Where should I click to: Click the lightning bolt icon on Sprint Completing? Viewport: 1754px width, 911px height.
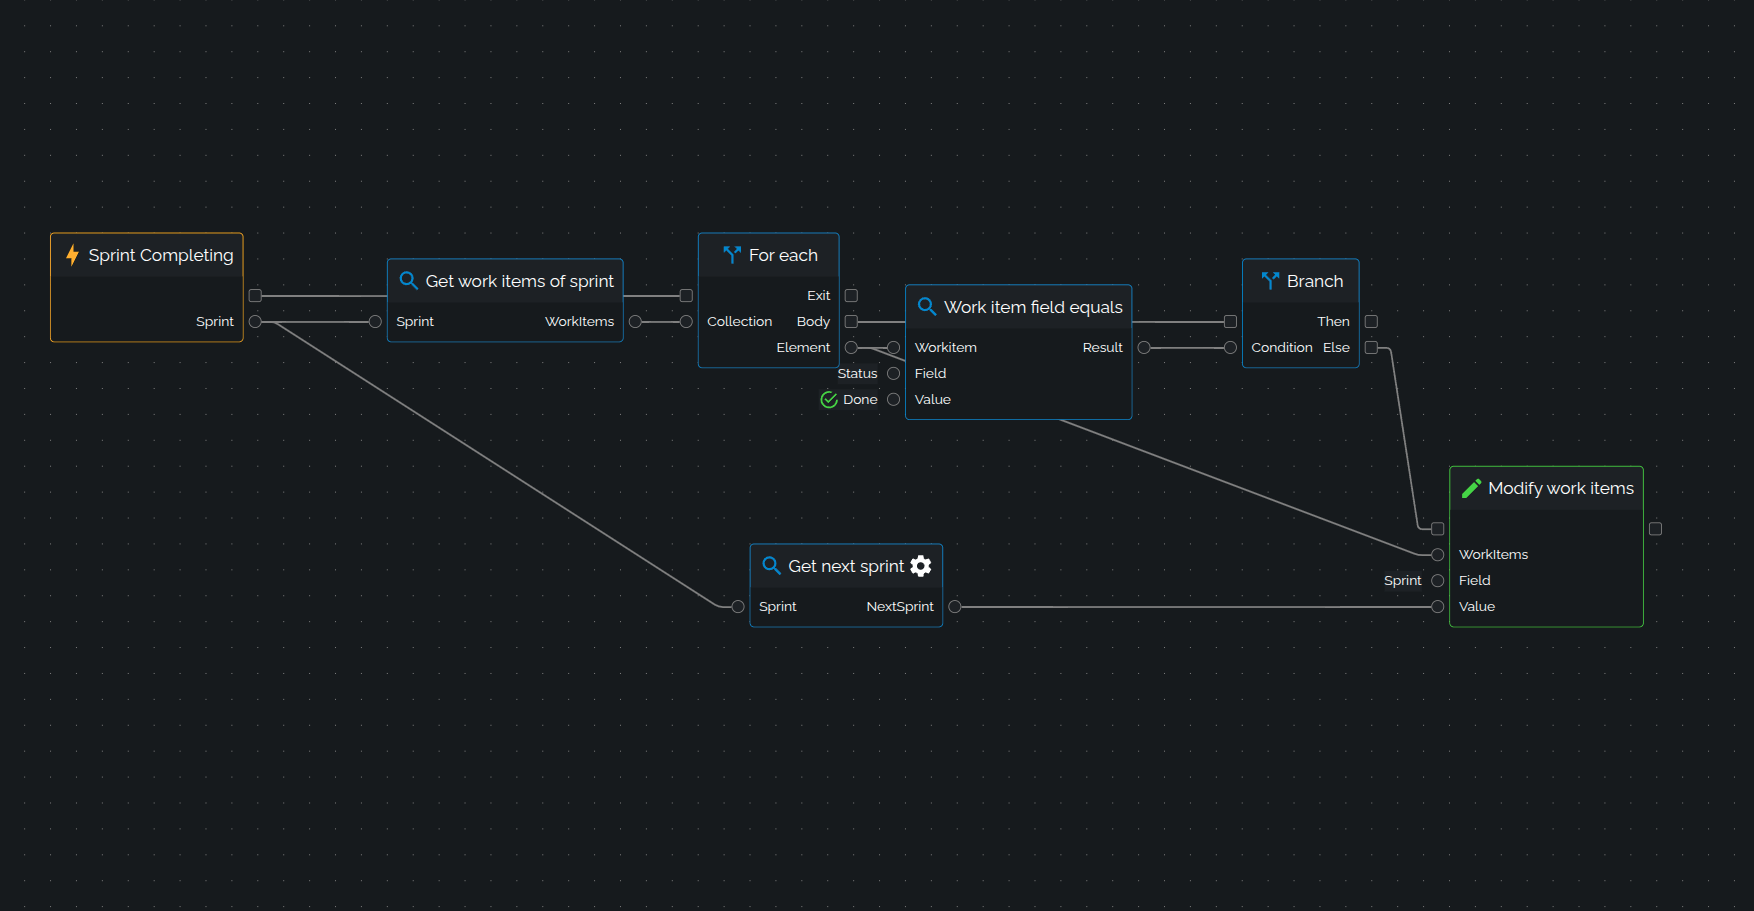pos(72,255)
